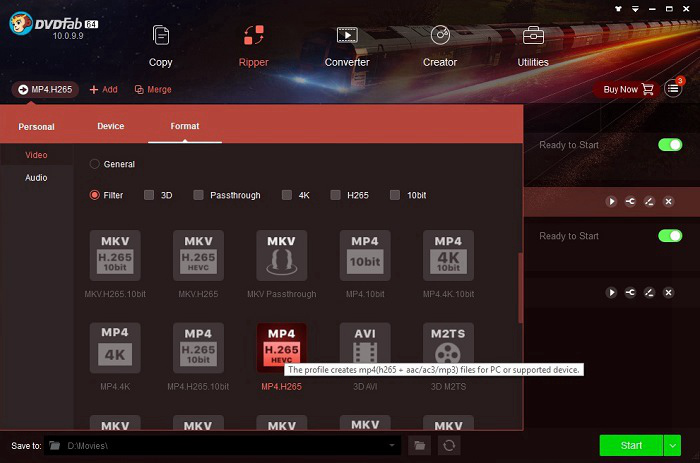700x463 pixels.
Task: Toggle off the second Ready to Start switch
Action: coord(670,236)
